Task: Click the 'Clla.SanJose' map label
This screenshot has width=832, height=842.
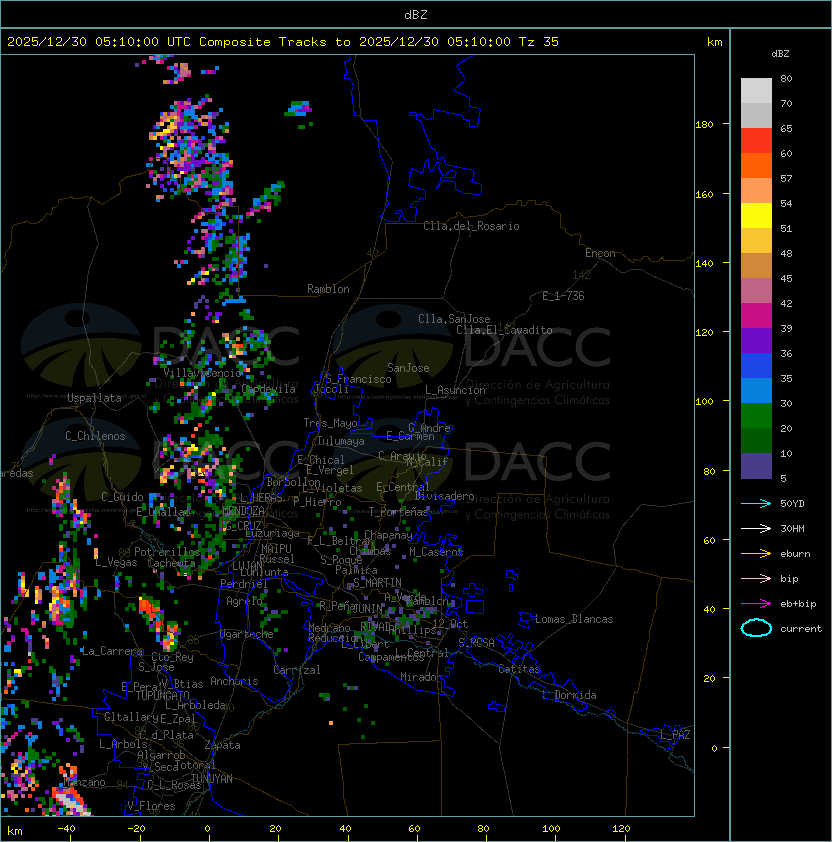Action: click(x=454, y=319)
